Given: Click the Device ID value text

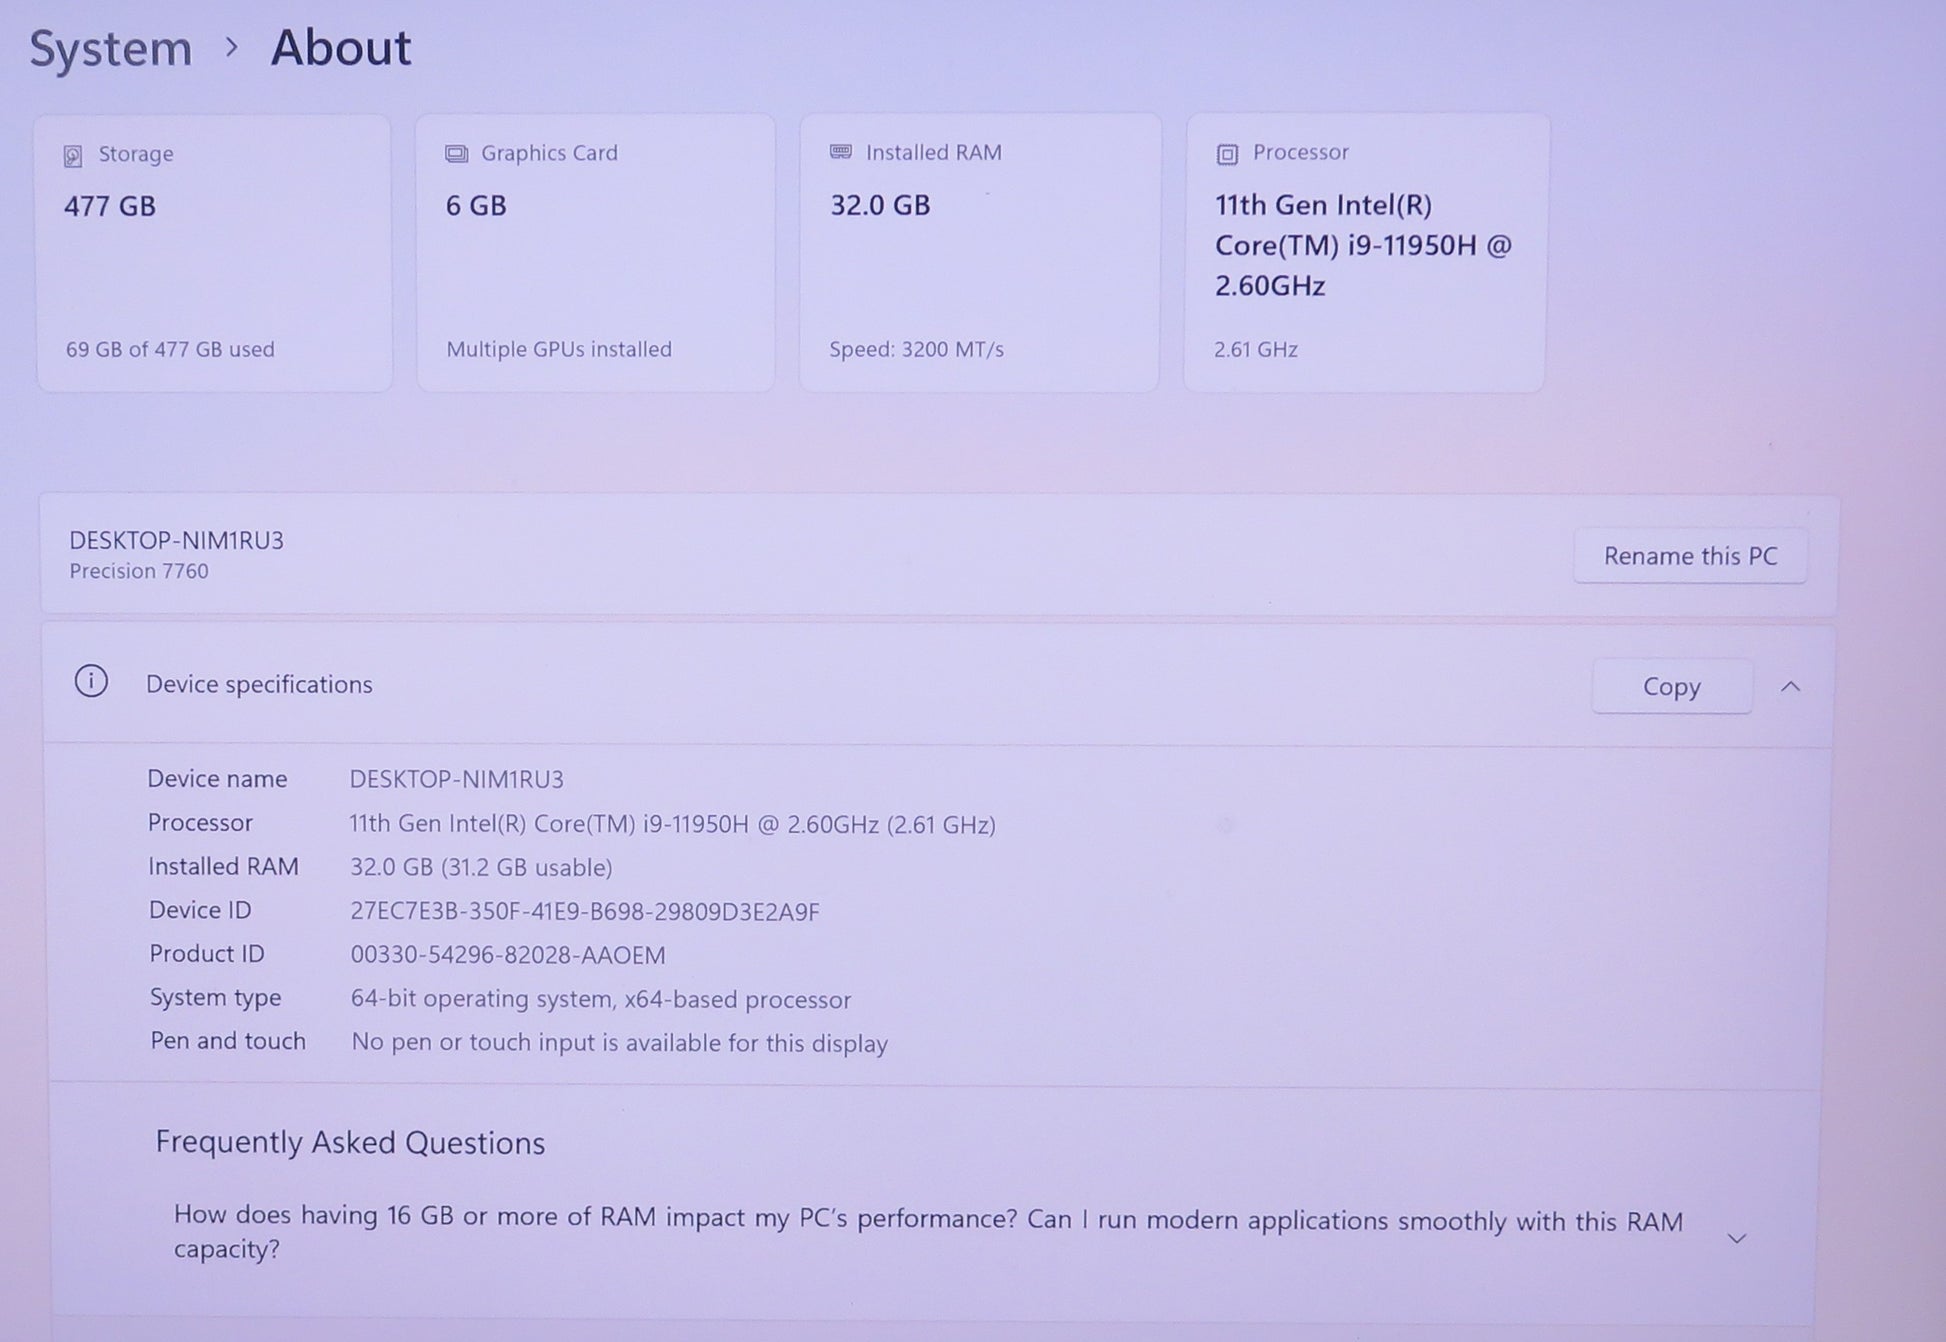Looking at the screenshot, I should tap(584, 911).
